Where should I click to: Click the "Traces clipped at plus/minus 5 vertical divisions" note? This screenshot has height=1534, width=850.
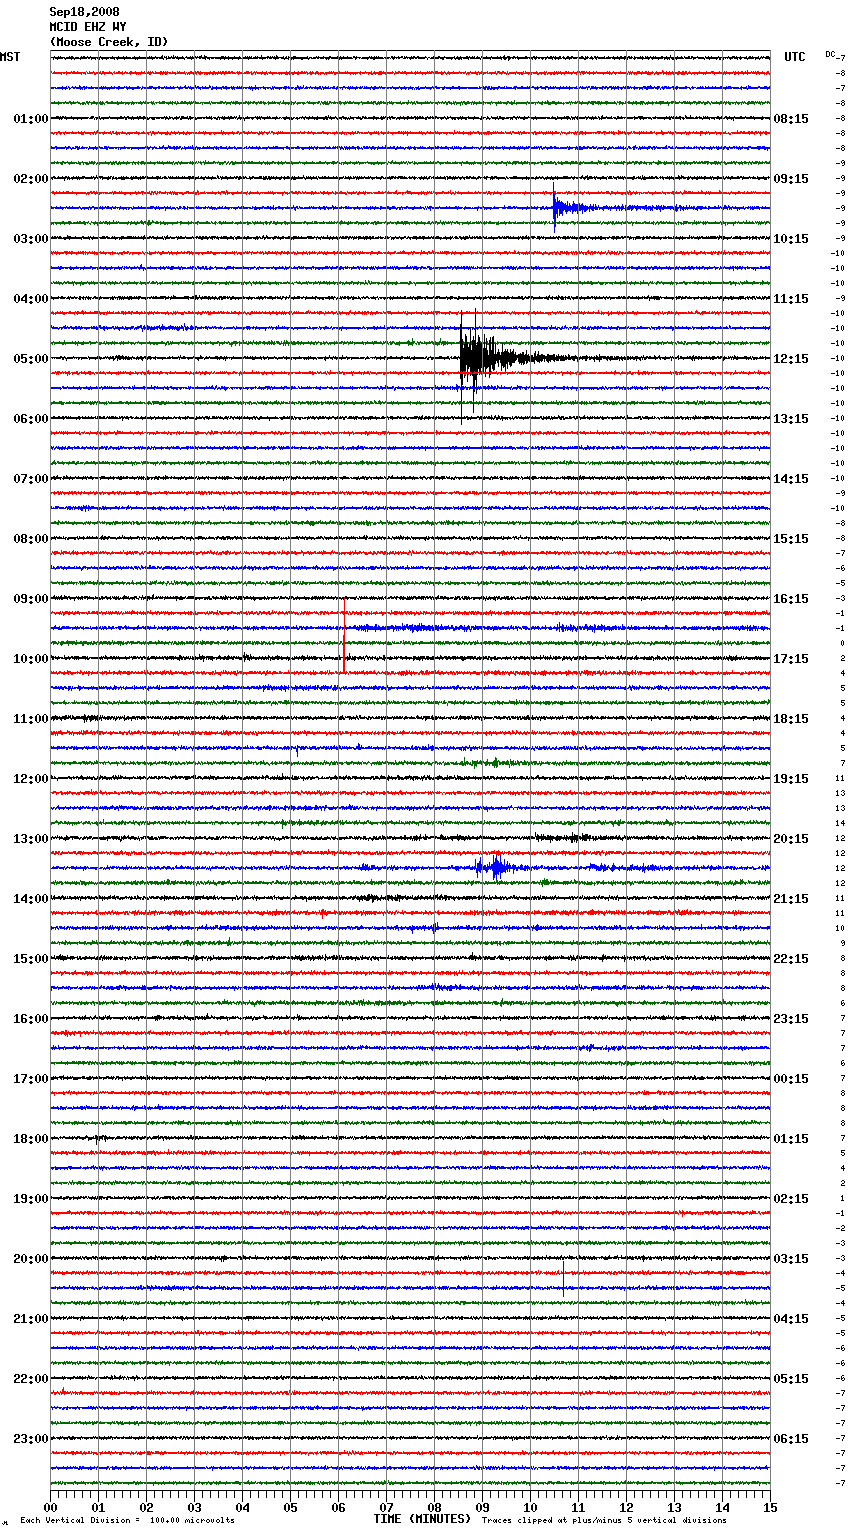click(604, 1520)
